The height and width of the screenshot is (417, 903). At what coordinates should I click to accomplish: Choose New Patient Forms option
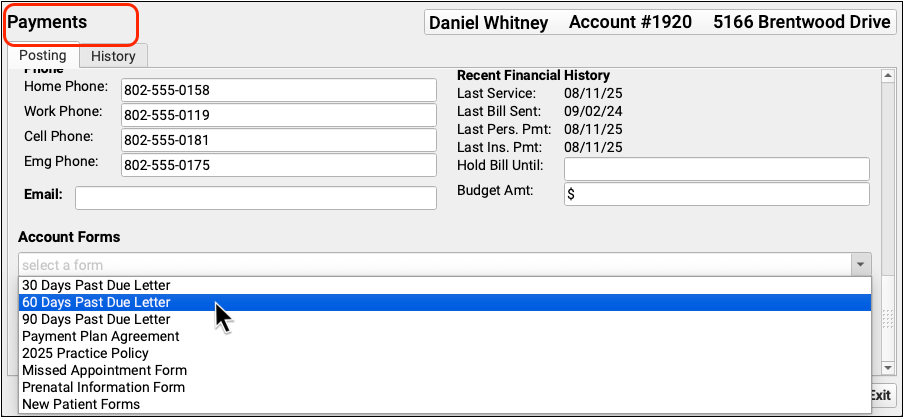tap(81, 404)
